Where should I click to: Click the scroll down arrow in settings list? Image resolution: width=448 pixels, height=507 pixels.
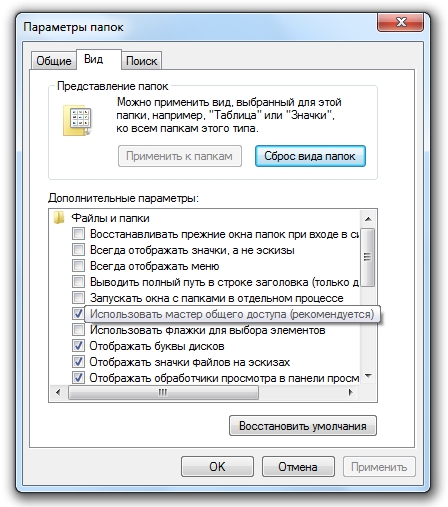coord(368,376)
